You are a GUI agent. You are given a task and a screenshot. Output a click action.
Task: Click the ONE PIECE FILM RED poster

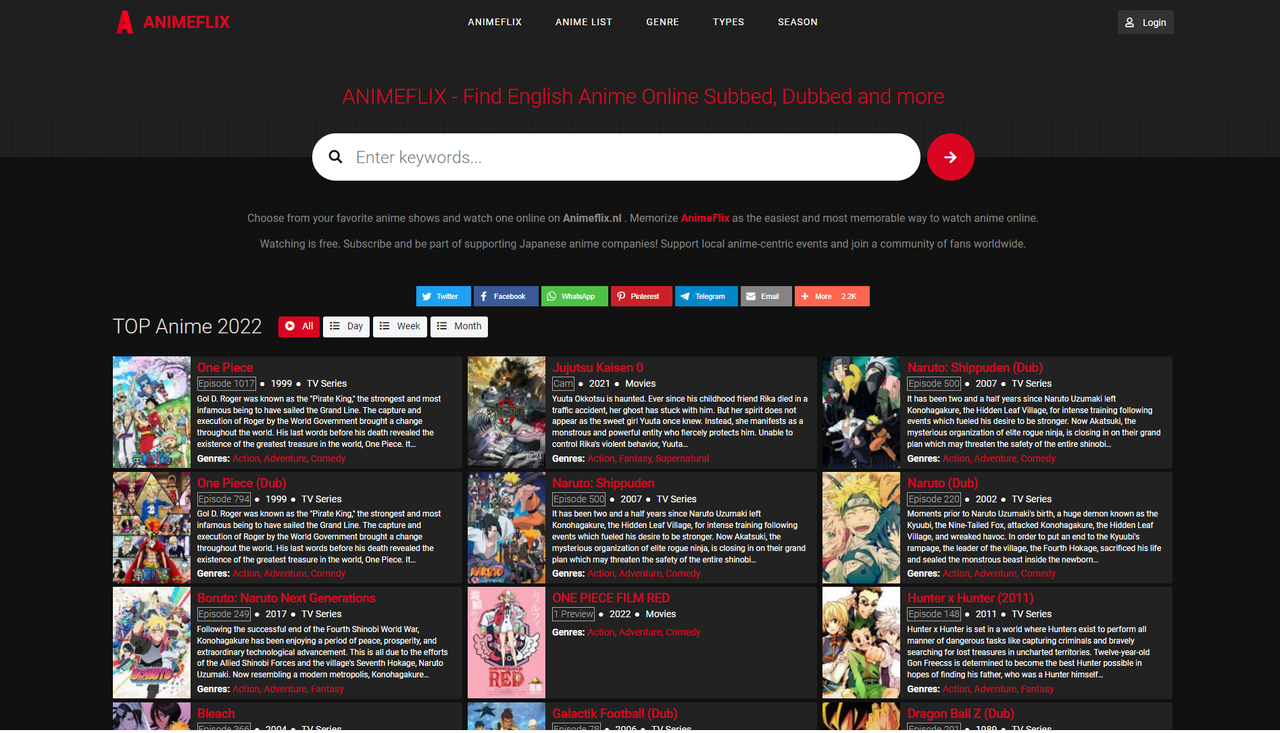click(x=506, y=643)
